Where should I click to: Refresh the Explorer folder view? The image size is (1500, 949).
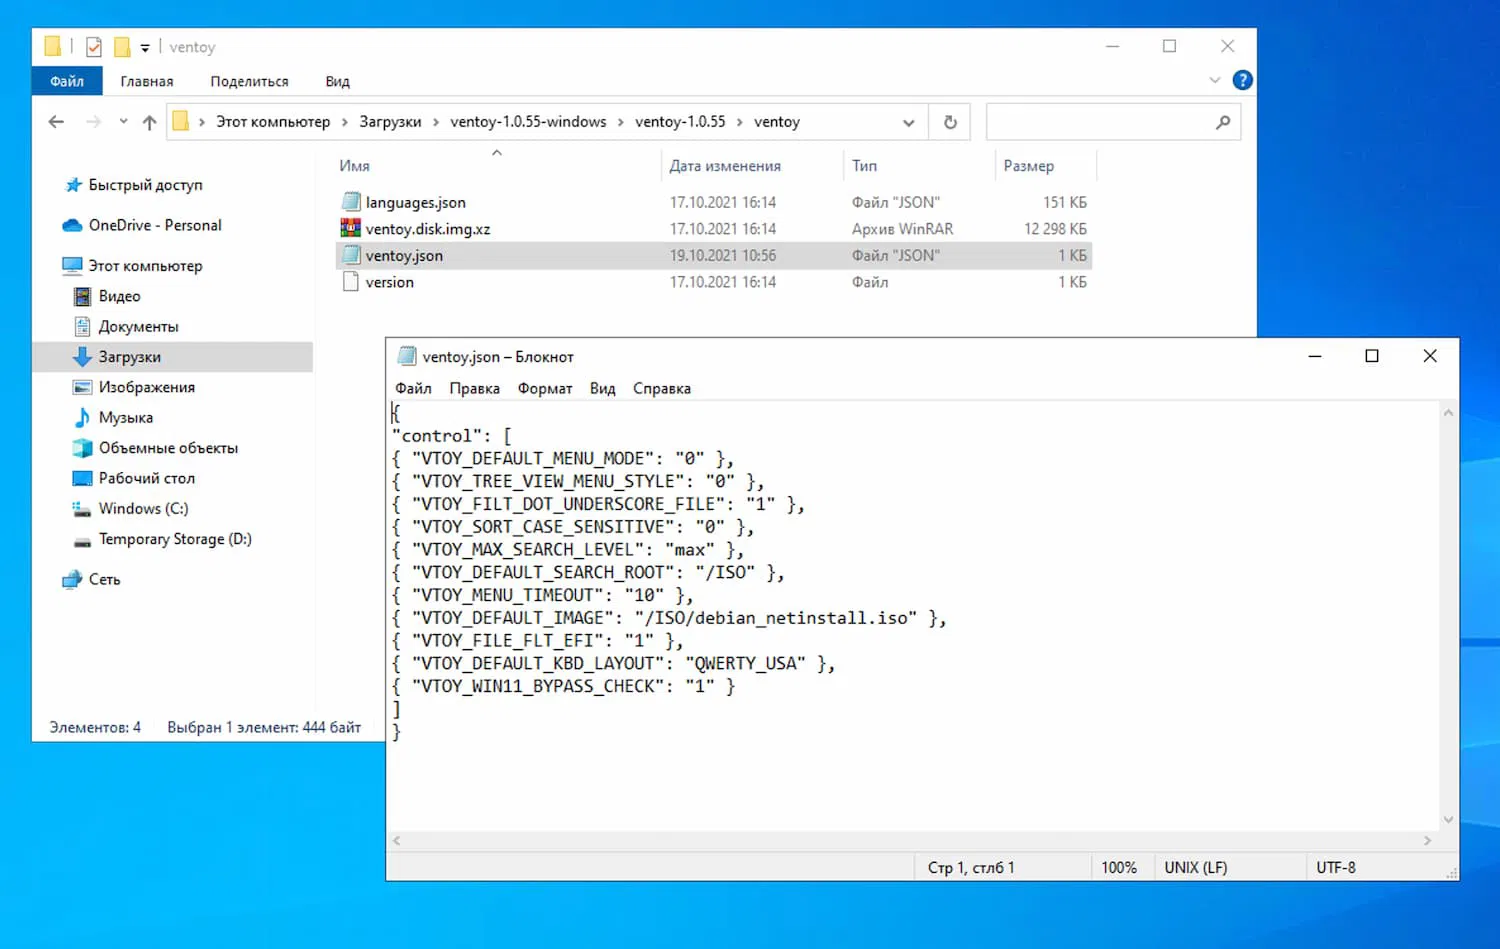coord(950,122)
